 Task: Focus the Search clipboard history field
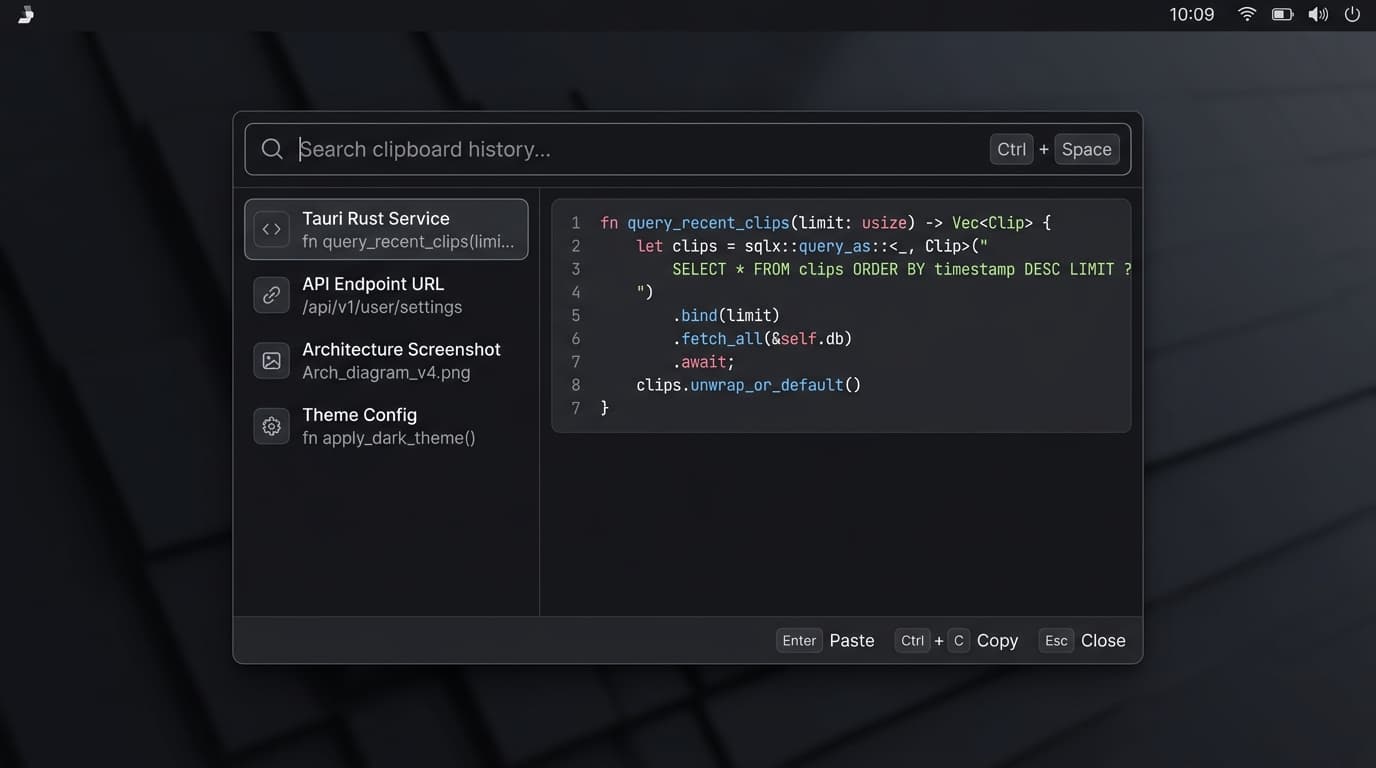(688, 149)
